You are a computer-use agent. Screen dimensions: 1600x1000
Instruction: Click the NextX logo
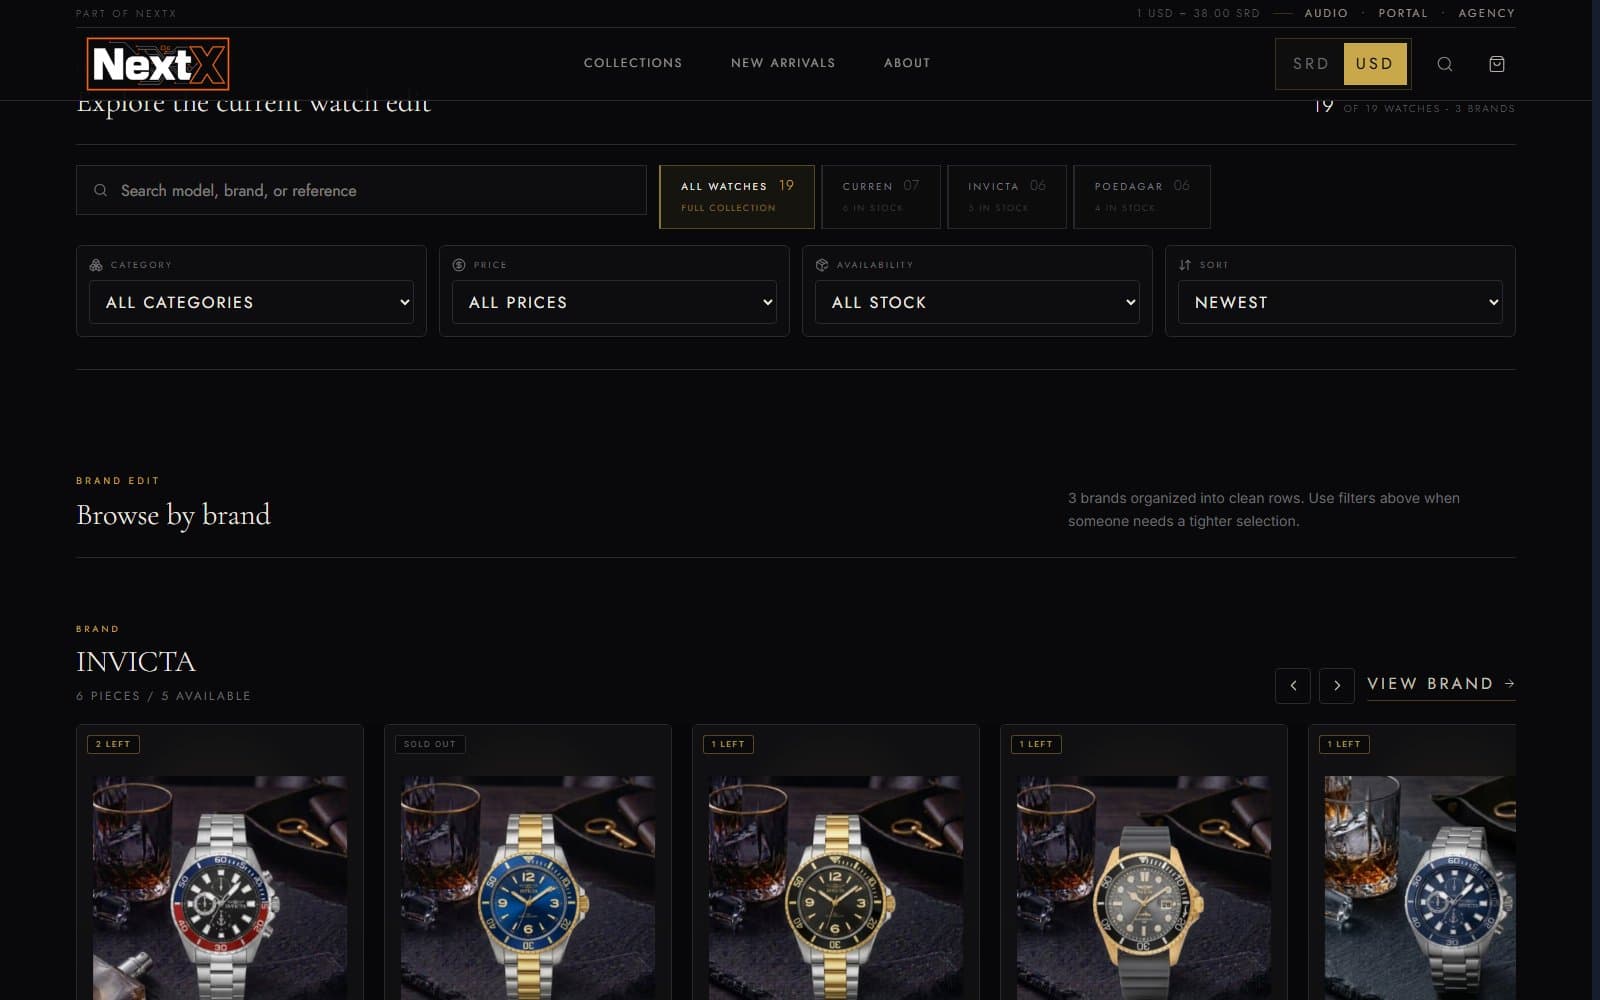[158, 64]
